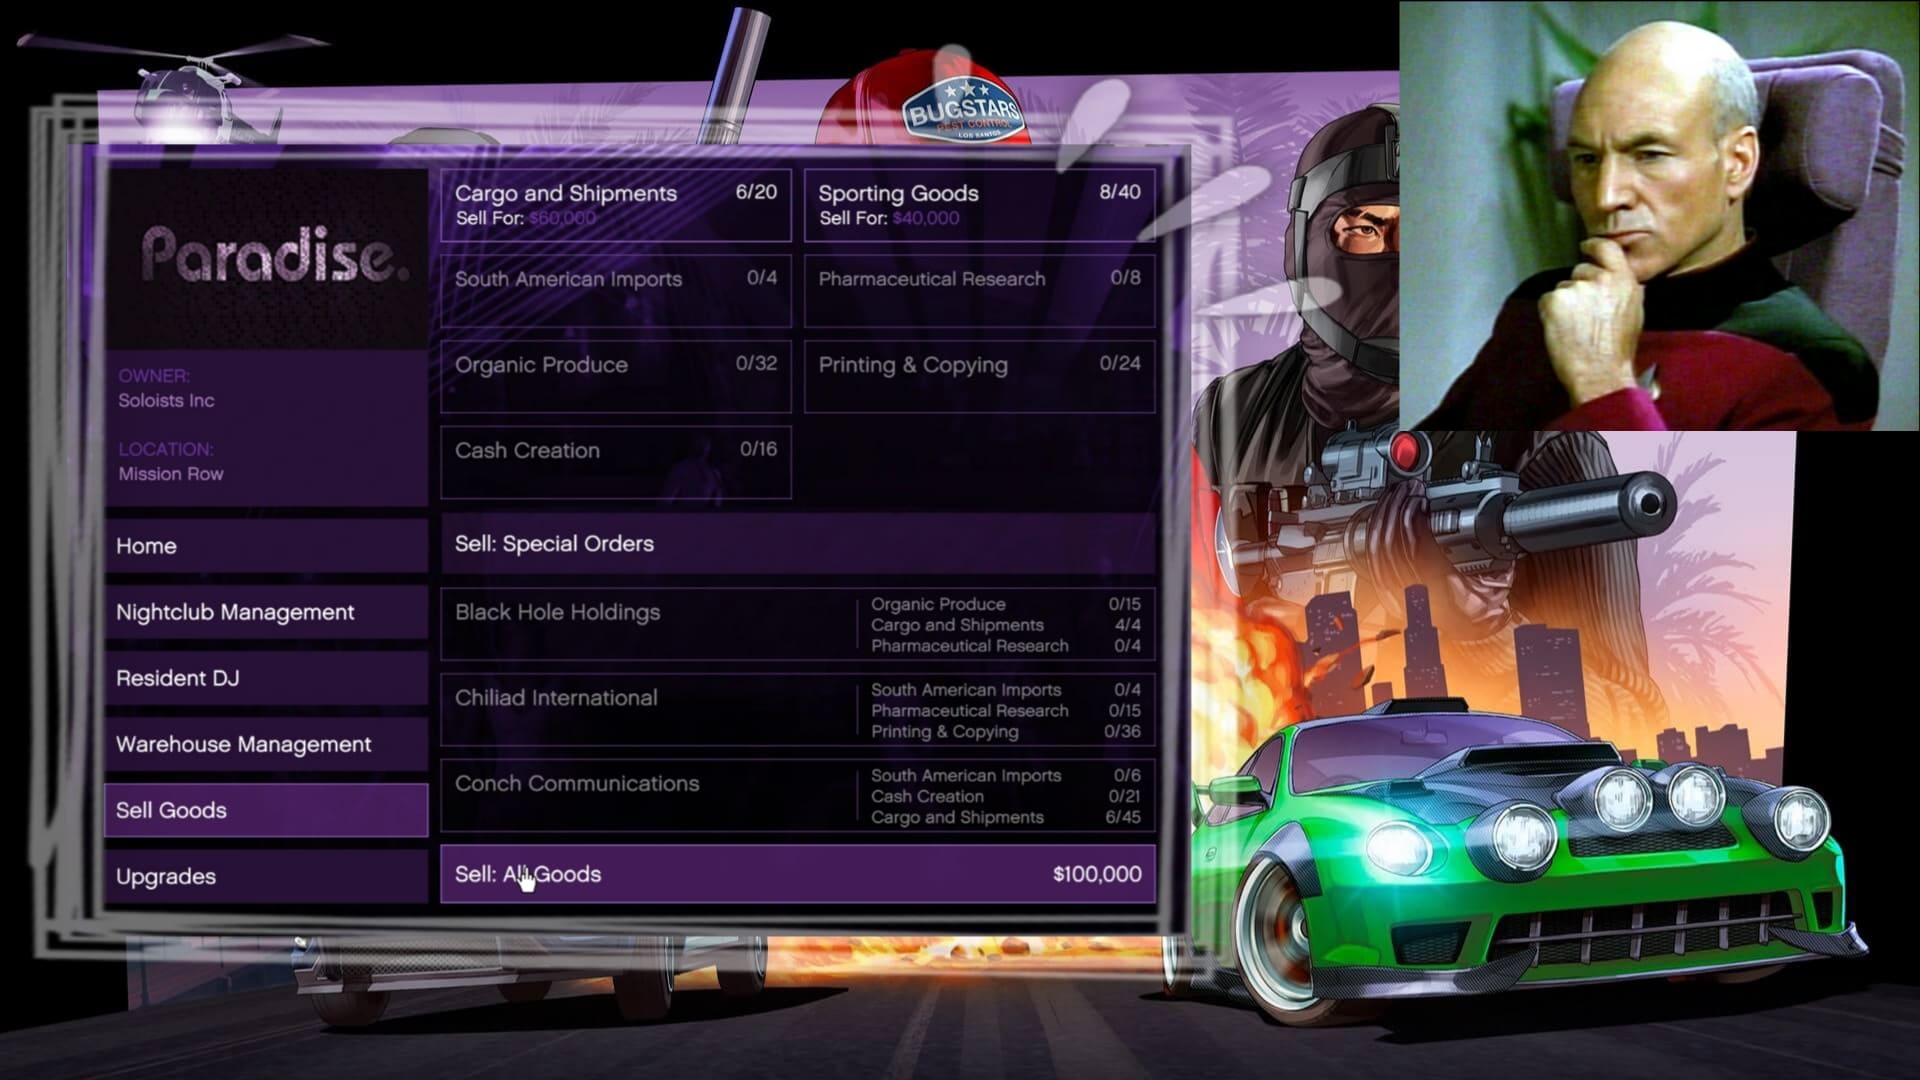
Task: Click the Paradise nightclub logo
Action: point(274,254)
